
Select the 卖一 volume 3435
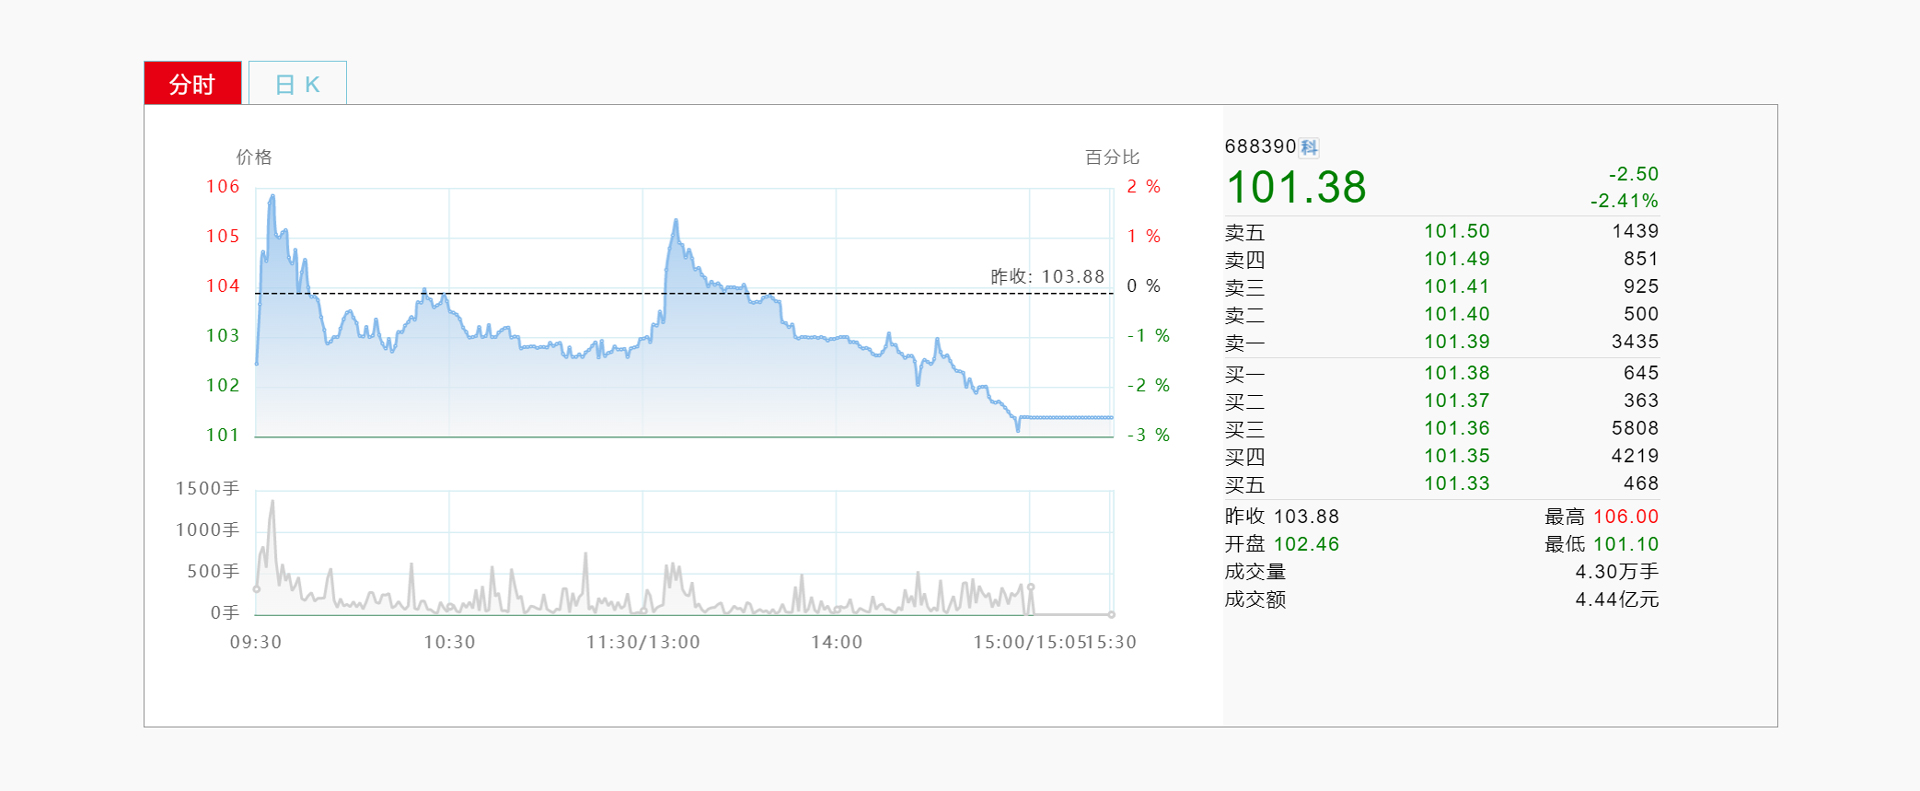pos(1636,342)
